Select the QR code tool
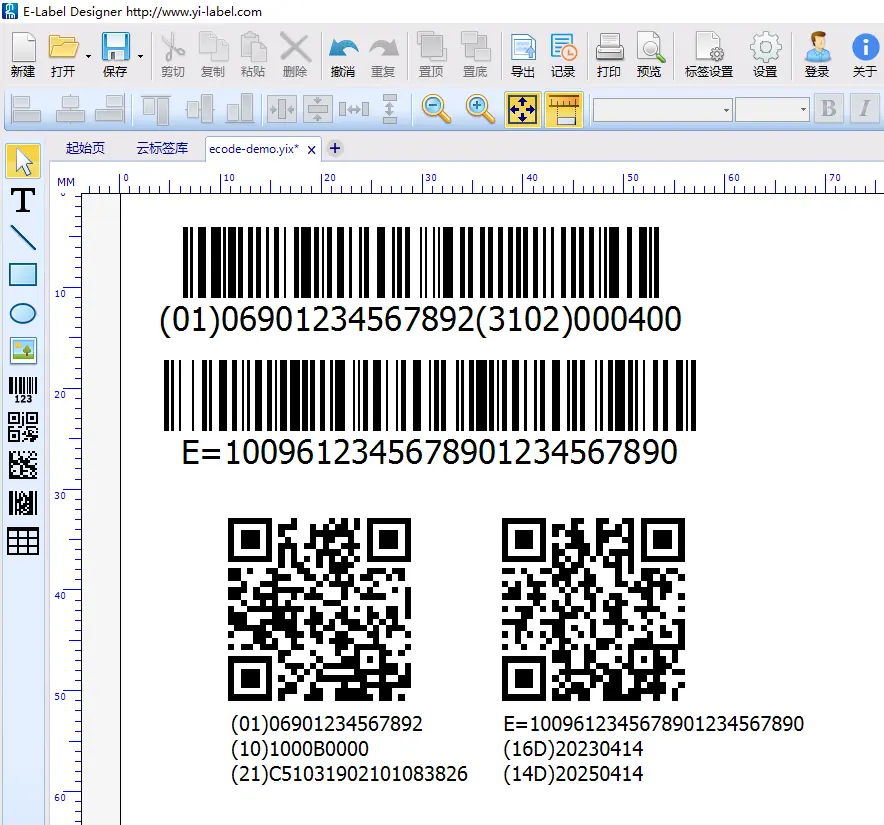The width and height of the screenshot is (884, 825). point(22,427)
